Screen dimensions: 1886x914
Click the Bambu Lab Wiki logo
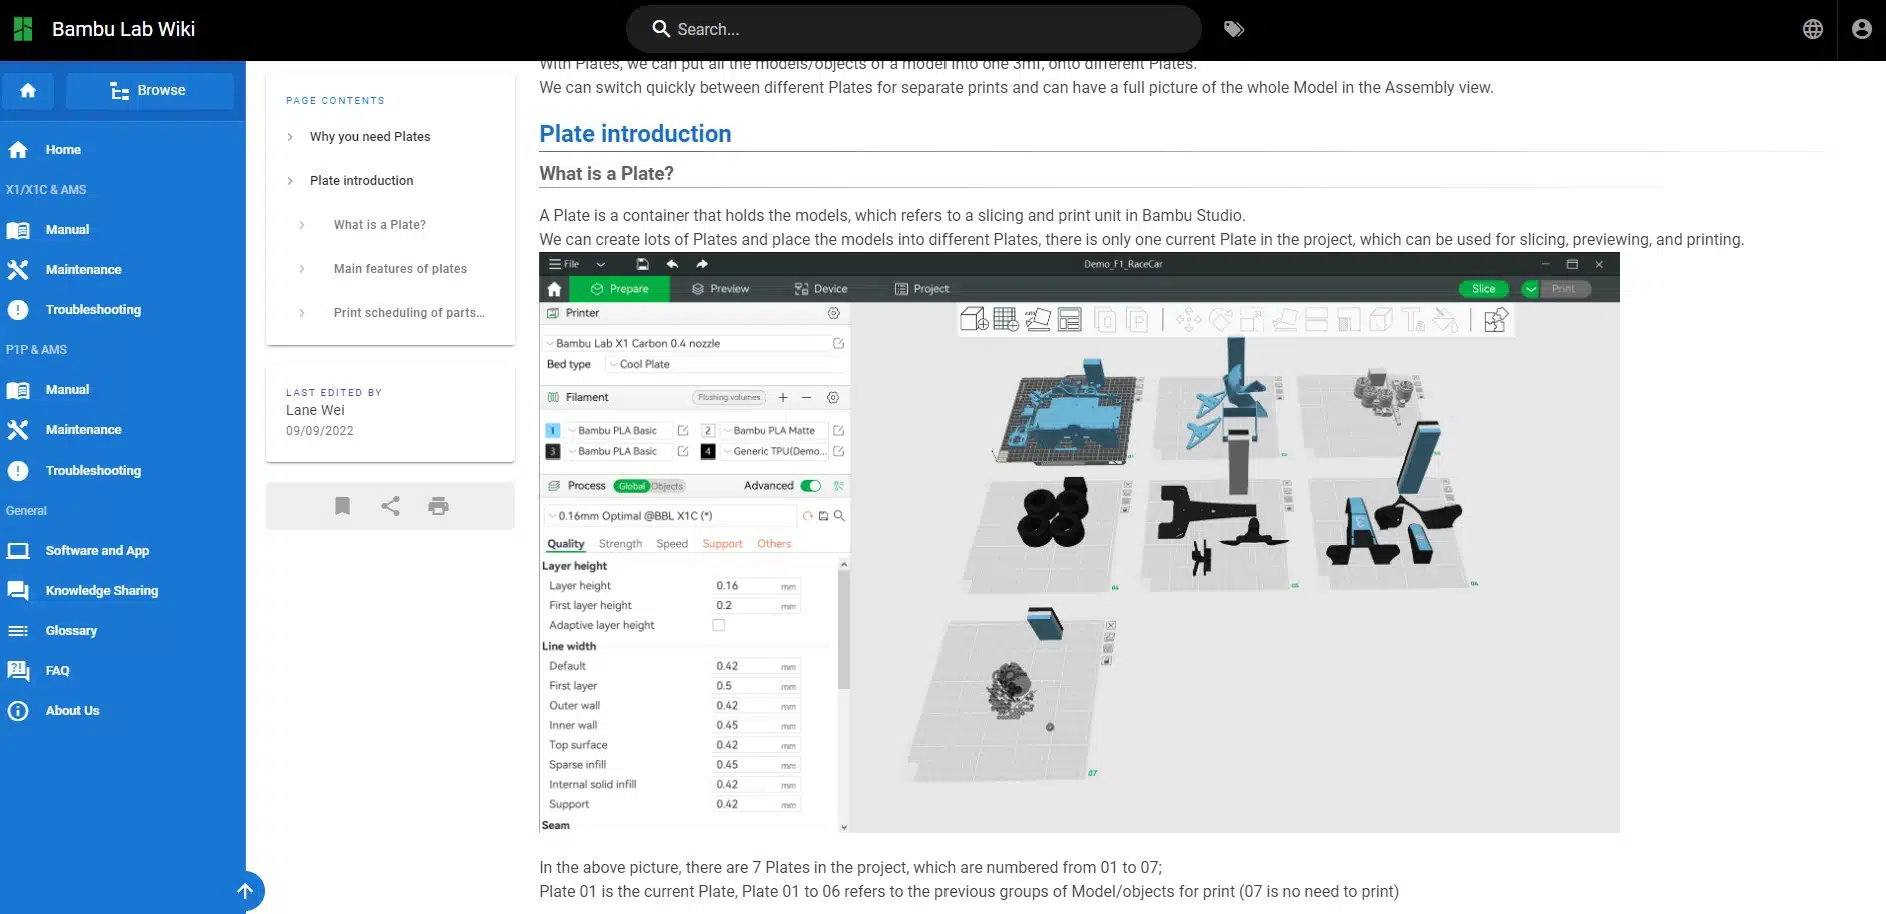tap(23, 29)
